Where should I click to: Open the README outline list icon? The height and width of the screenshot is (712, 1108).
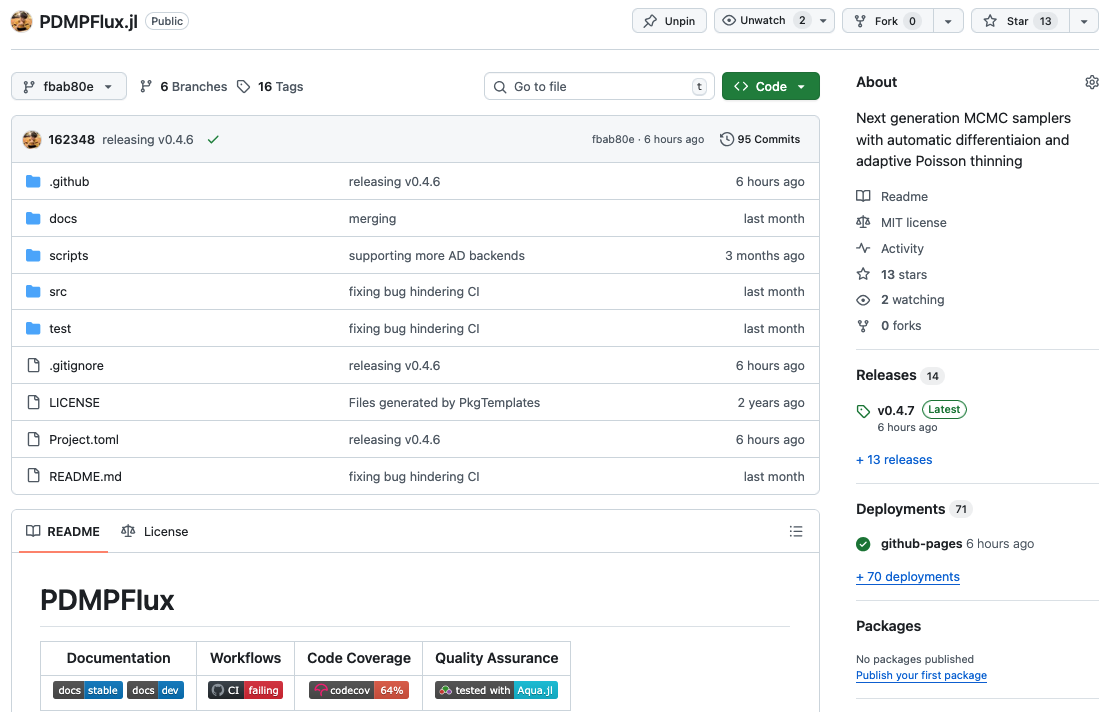pos(796,531)
